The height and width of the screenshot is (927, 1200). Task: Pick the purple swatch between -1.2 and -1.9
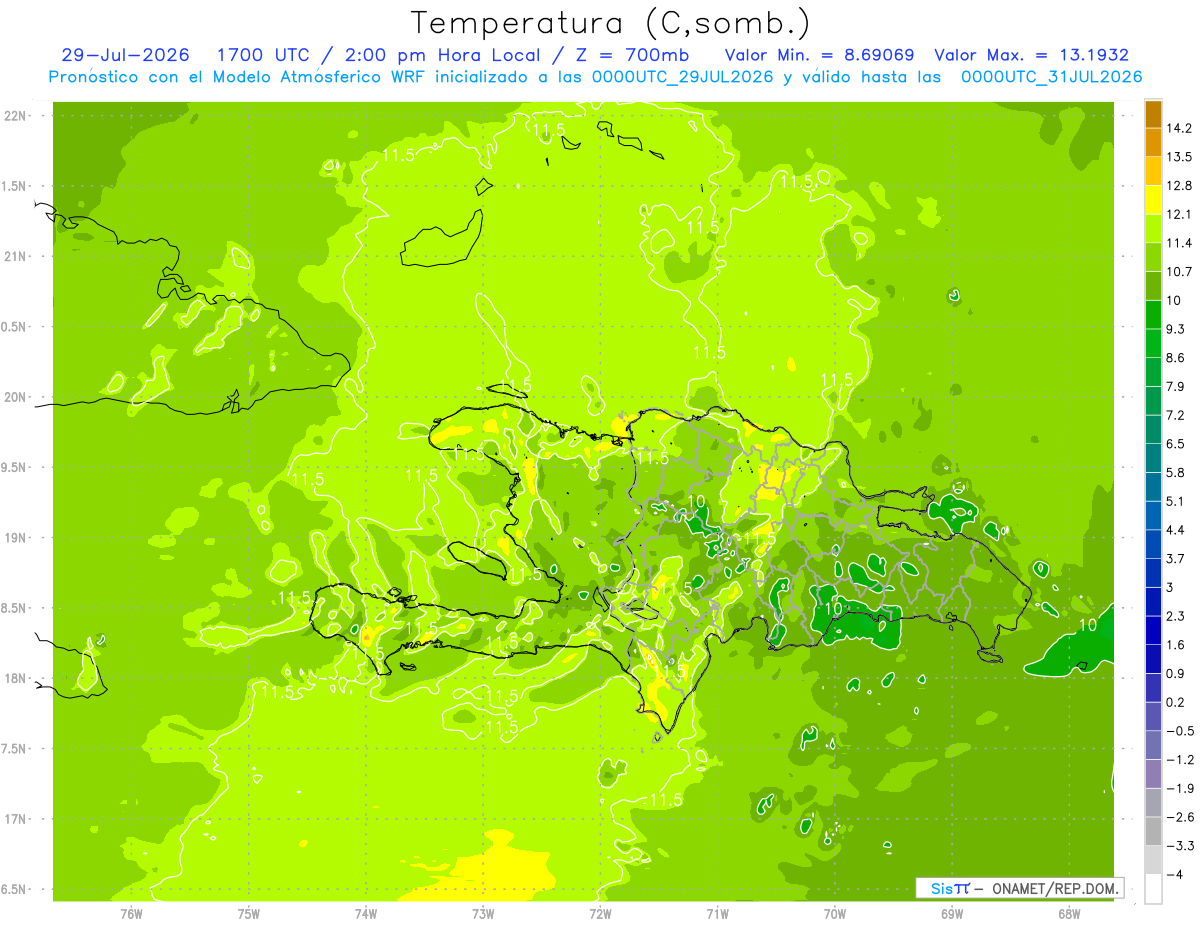click(x=1153, y=773)
